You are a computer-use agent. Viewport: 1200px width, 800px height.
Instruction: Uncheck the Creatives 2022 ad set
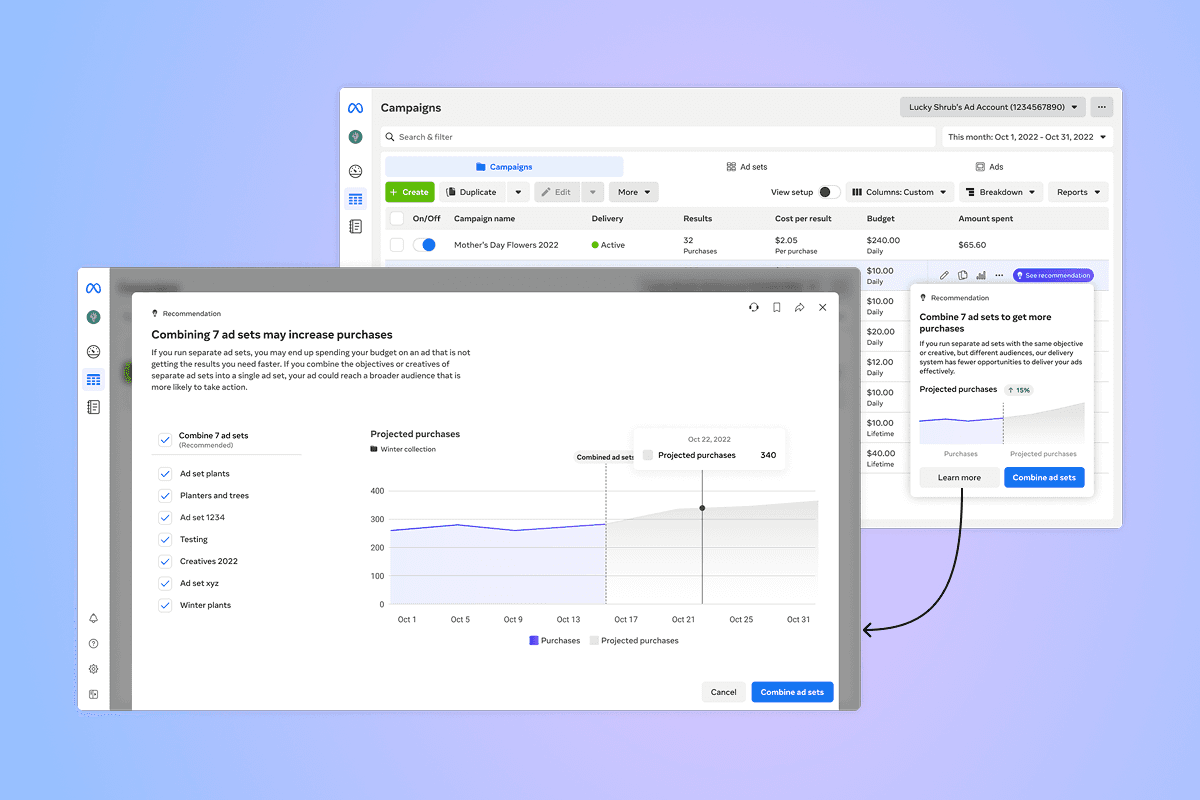point(165,561)
